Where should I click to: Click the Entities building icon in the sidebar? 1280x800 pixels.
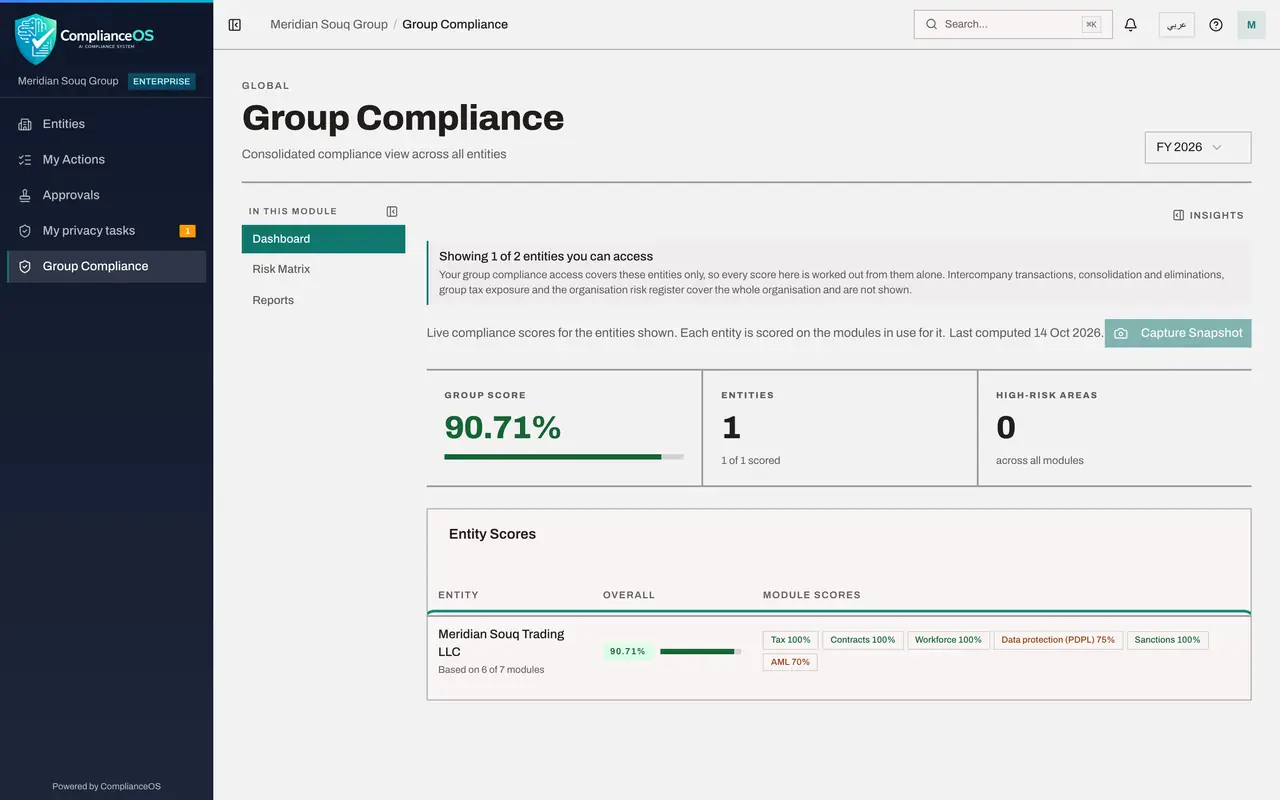click(x=25, y=124)
